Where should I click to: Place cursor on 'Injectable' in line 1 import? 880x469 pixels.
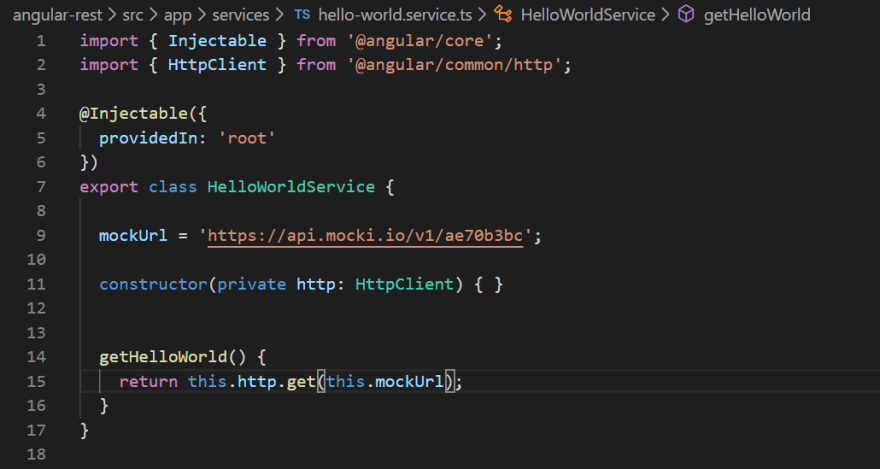click(217, 40)
